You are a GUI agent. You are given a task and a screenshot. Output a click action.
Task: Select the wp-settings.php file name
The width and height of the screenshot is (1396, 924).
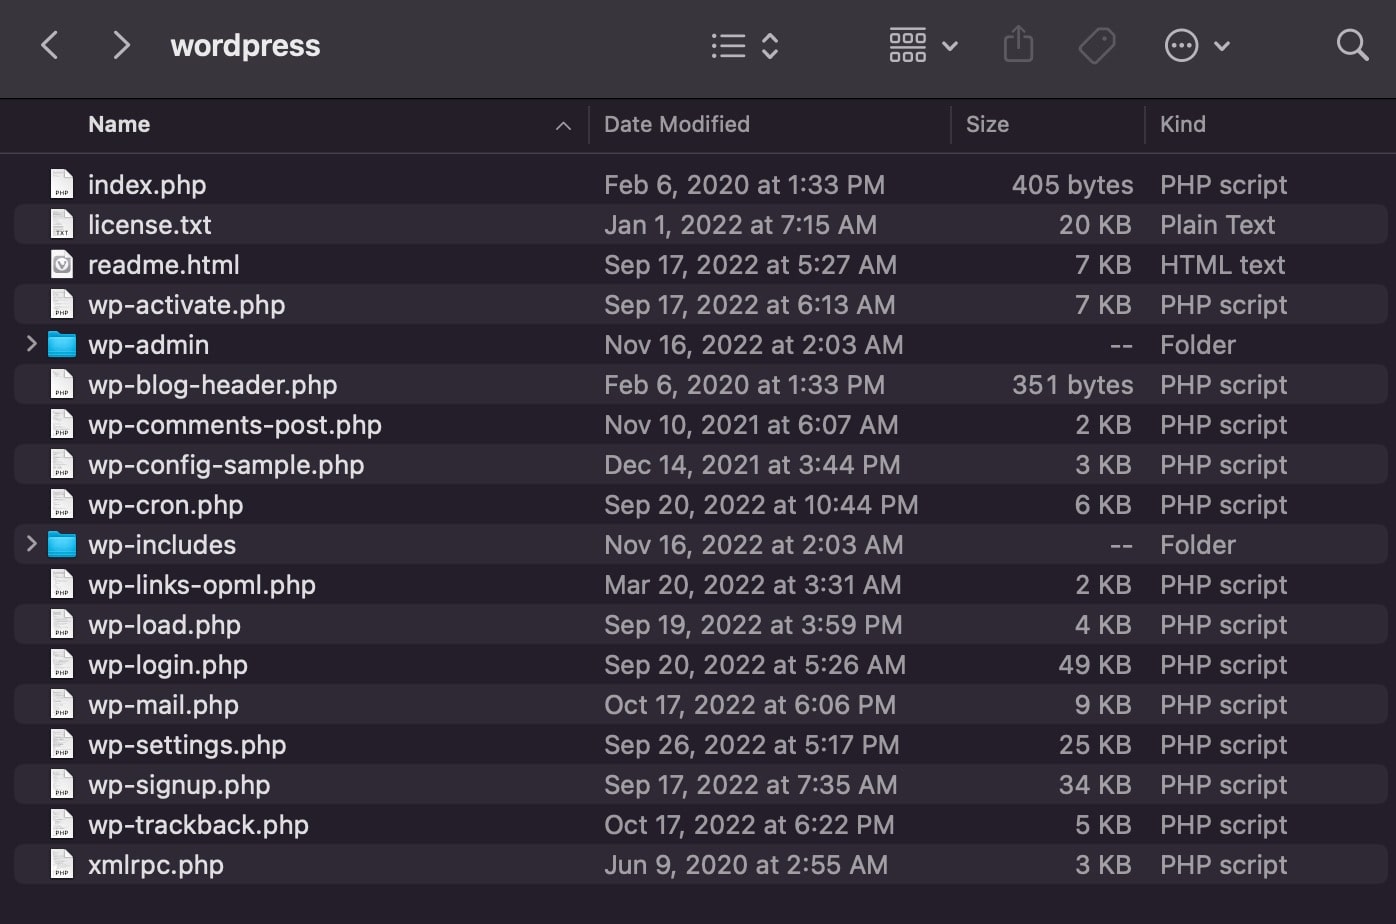187,745
